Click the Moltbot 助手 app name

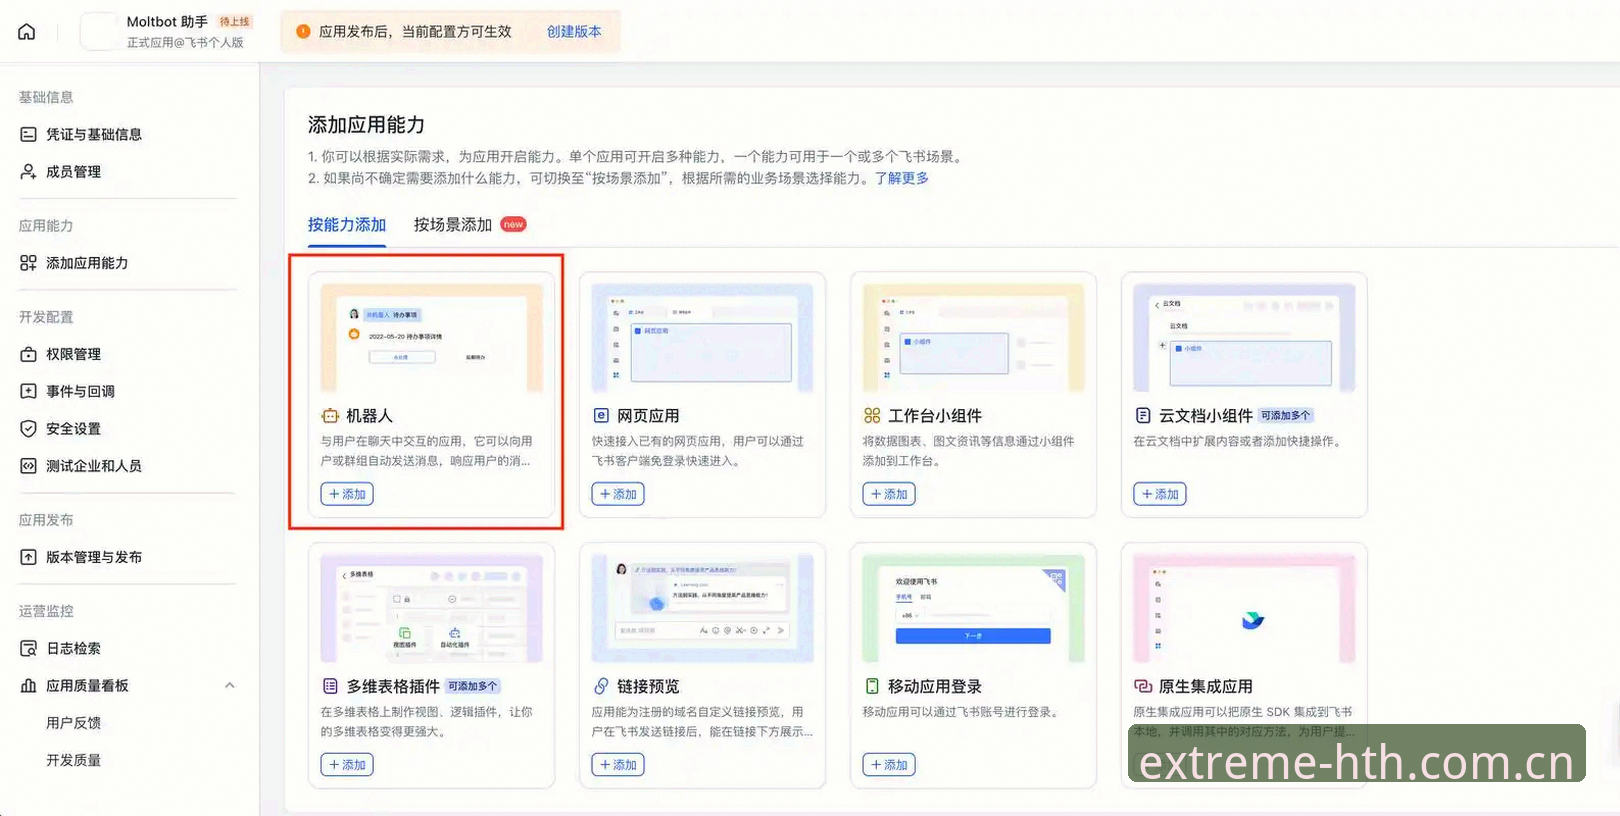tap(167, 21)
